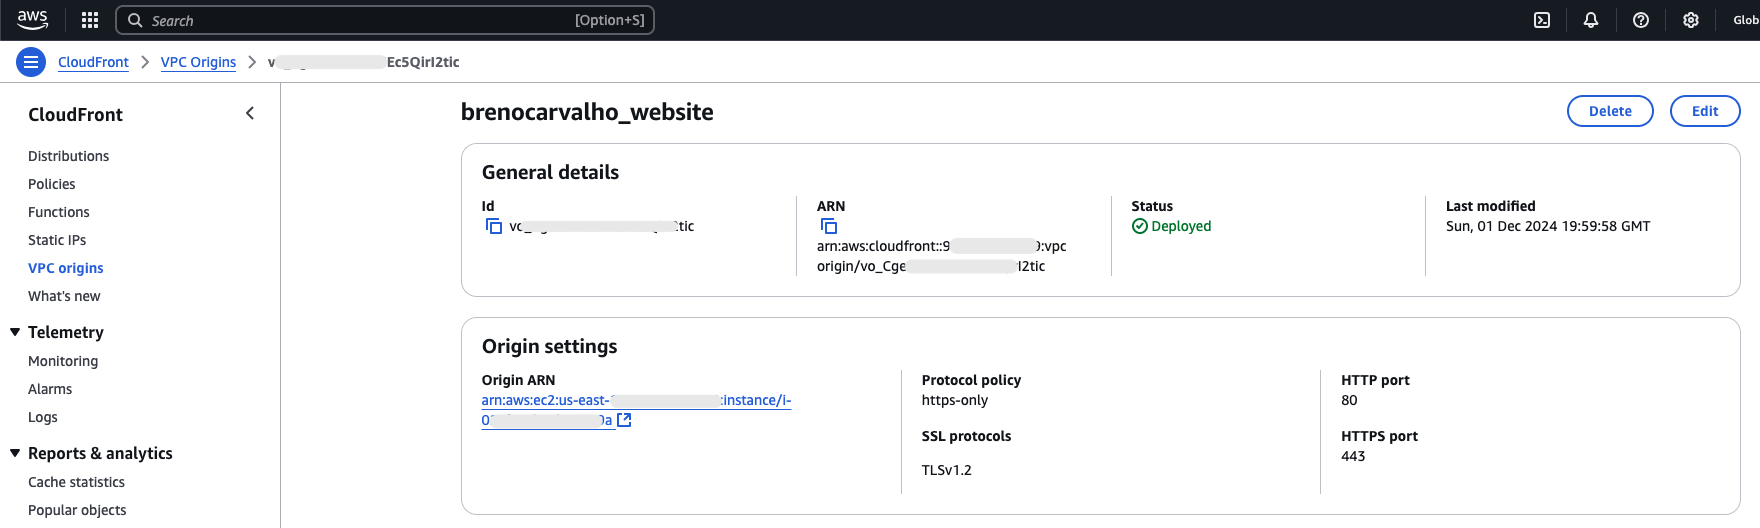Toggle the hamburger navigation menu
The image size is (1760, 528).
pyautogui.click(x=31, y=62)
